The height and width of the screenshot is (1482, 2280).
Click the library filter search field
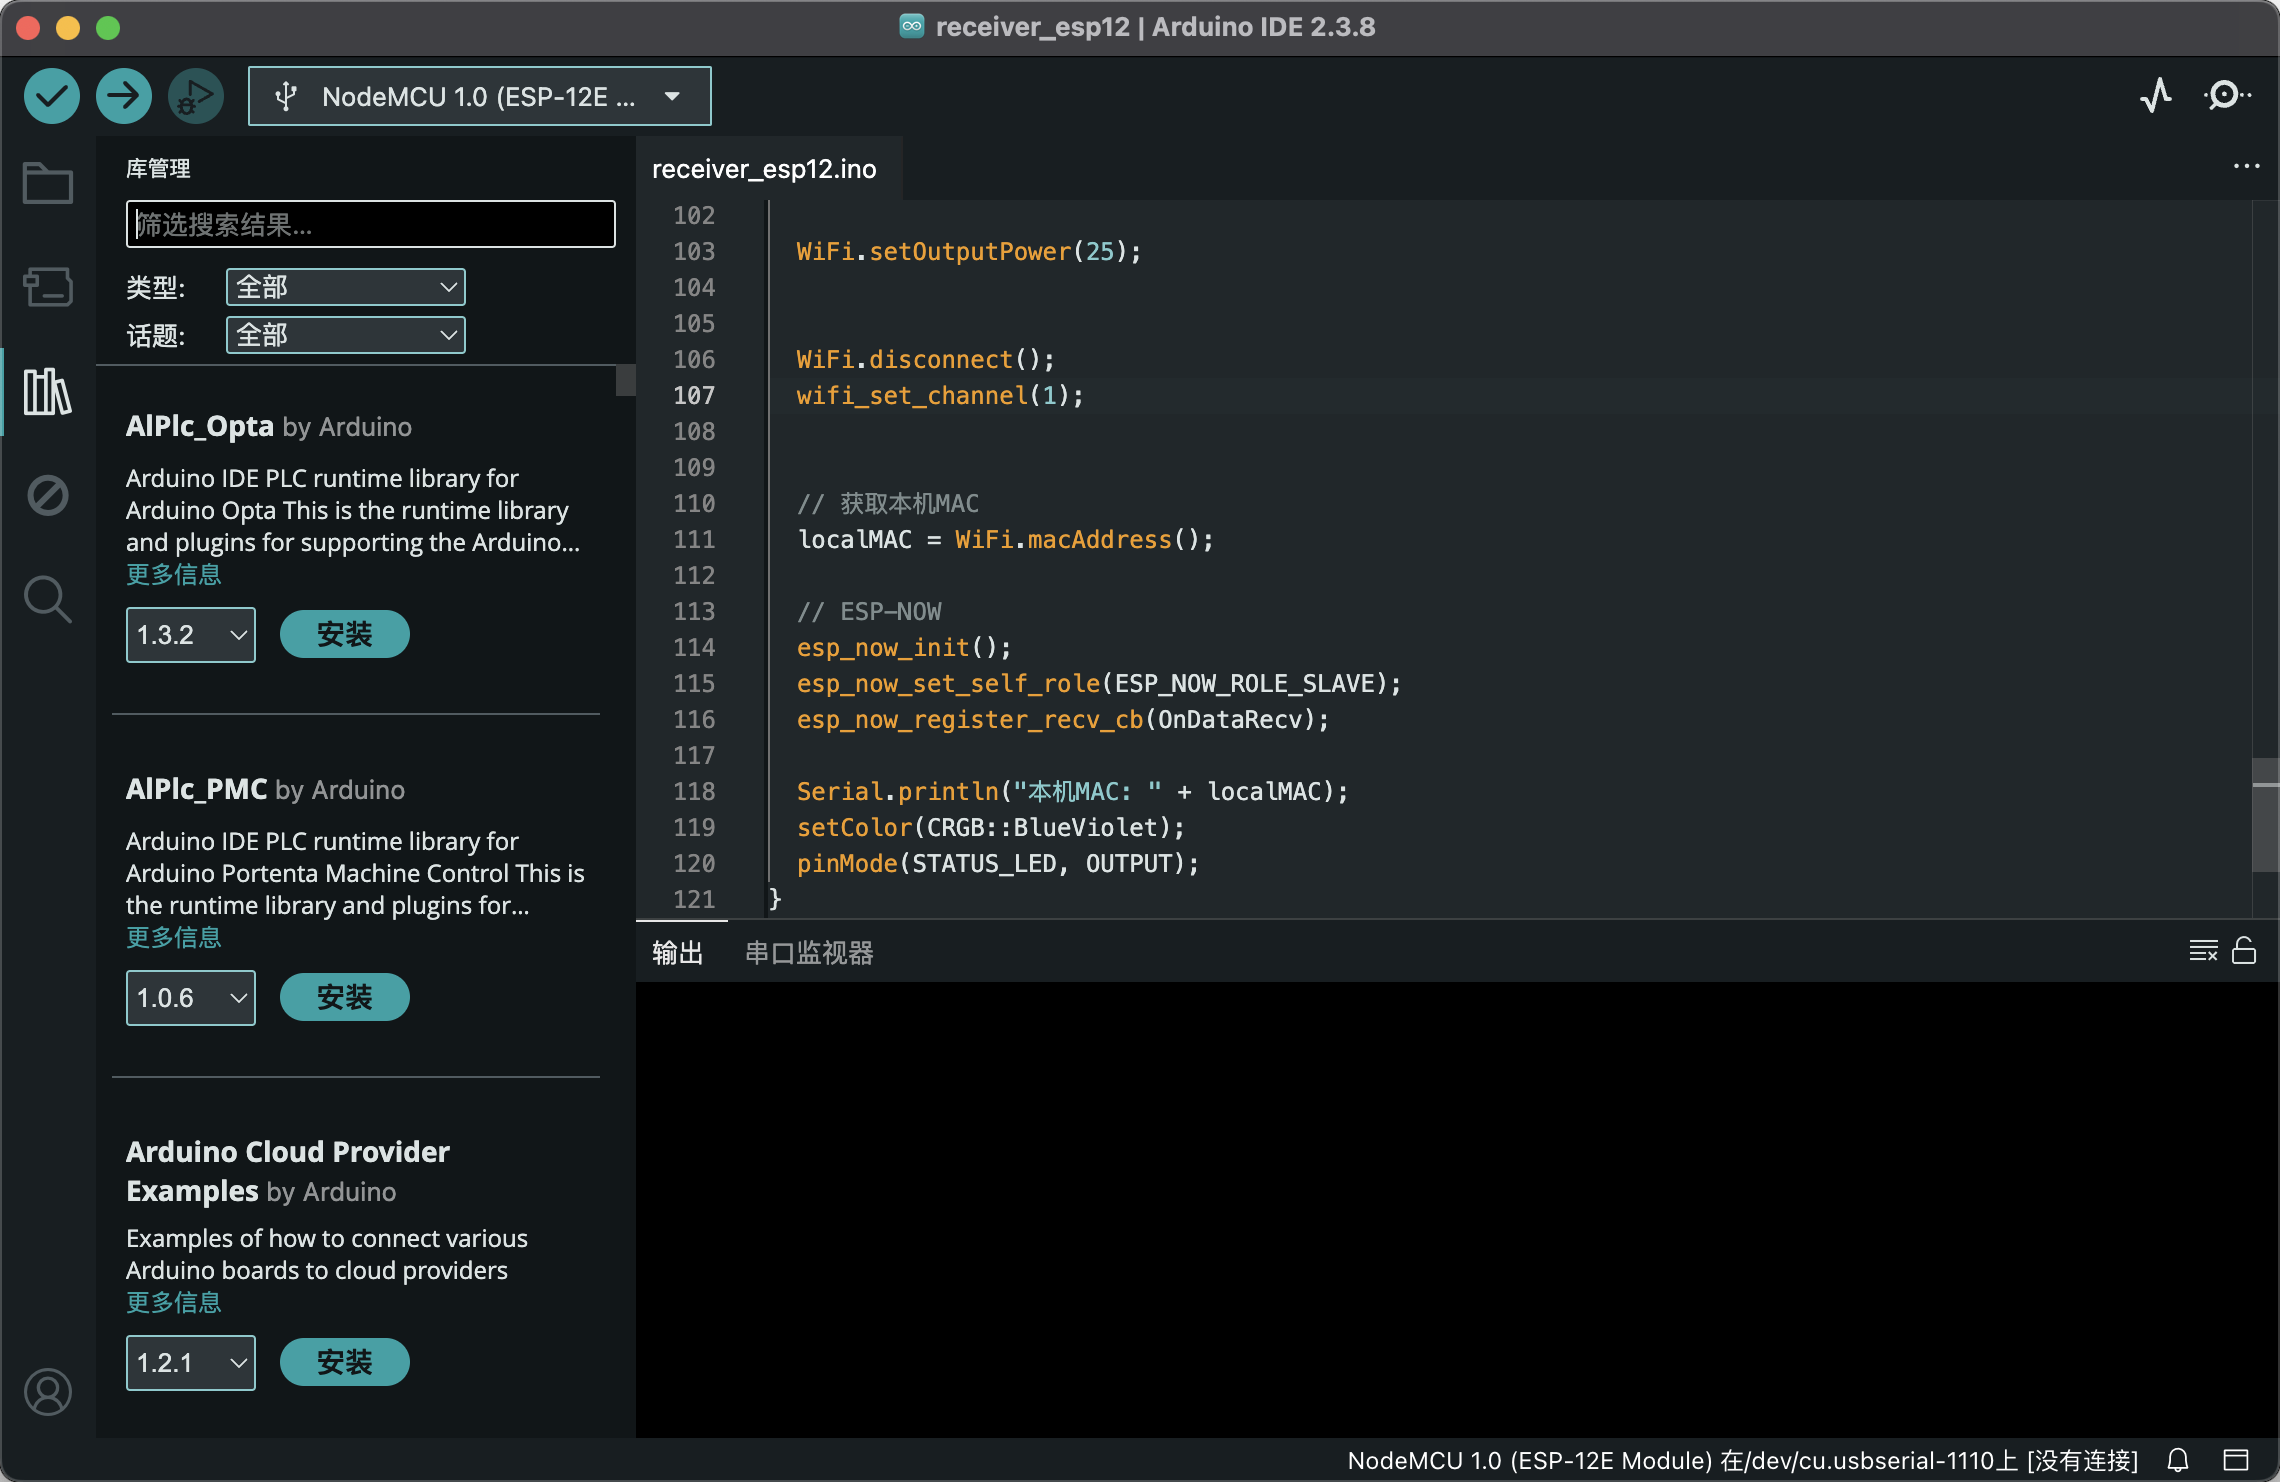(x=369, y=224)
